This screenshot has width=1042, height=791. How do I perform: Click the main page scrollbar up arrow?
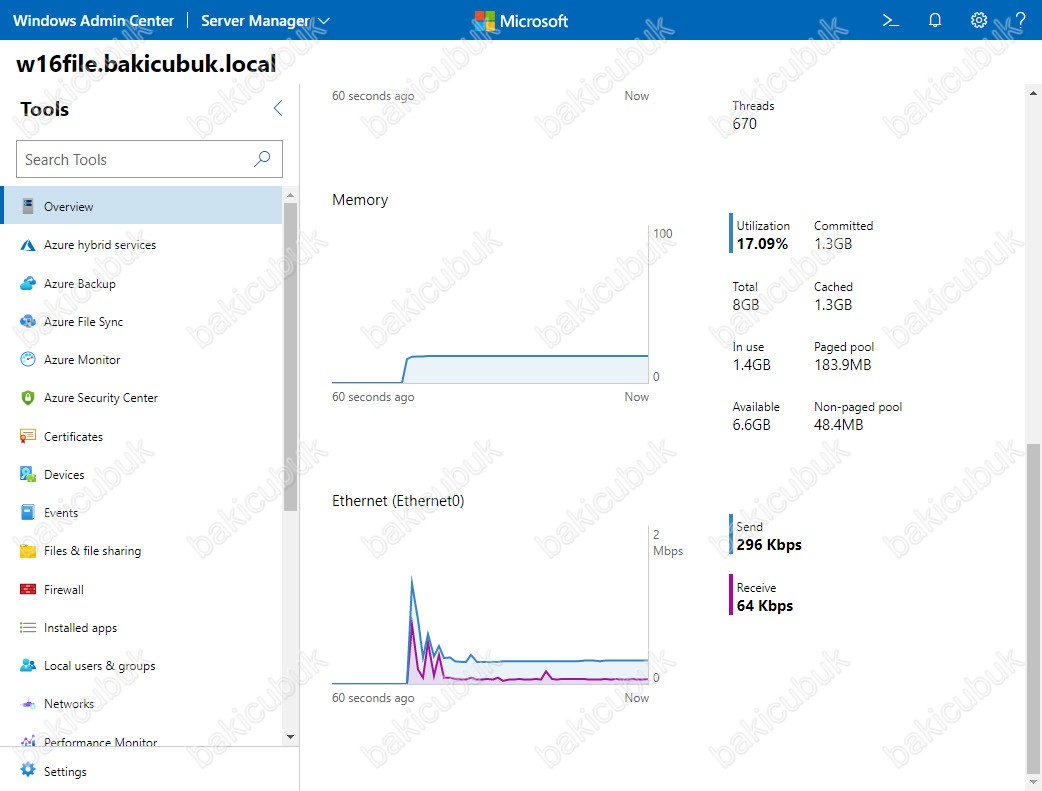pyautogui.click(x=1033, y=93)
